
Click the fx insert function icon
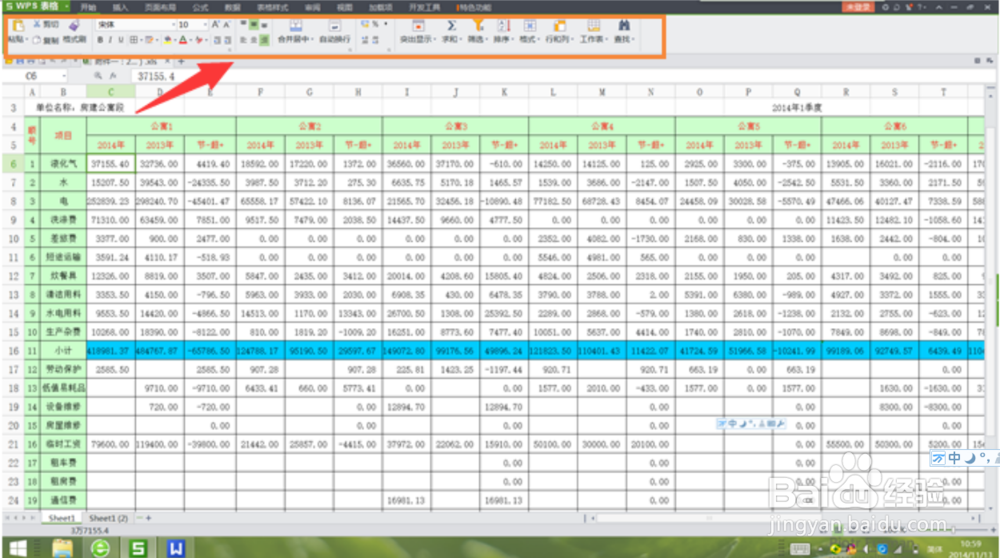(114, 76)
